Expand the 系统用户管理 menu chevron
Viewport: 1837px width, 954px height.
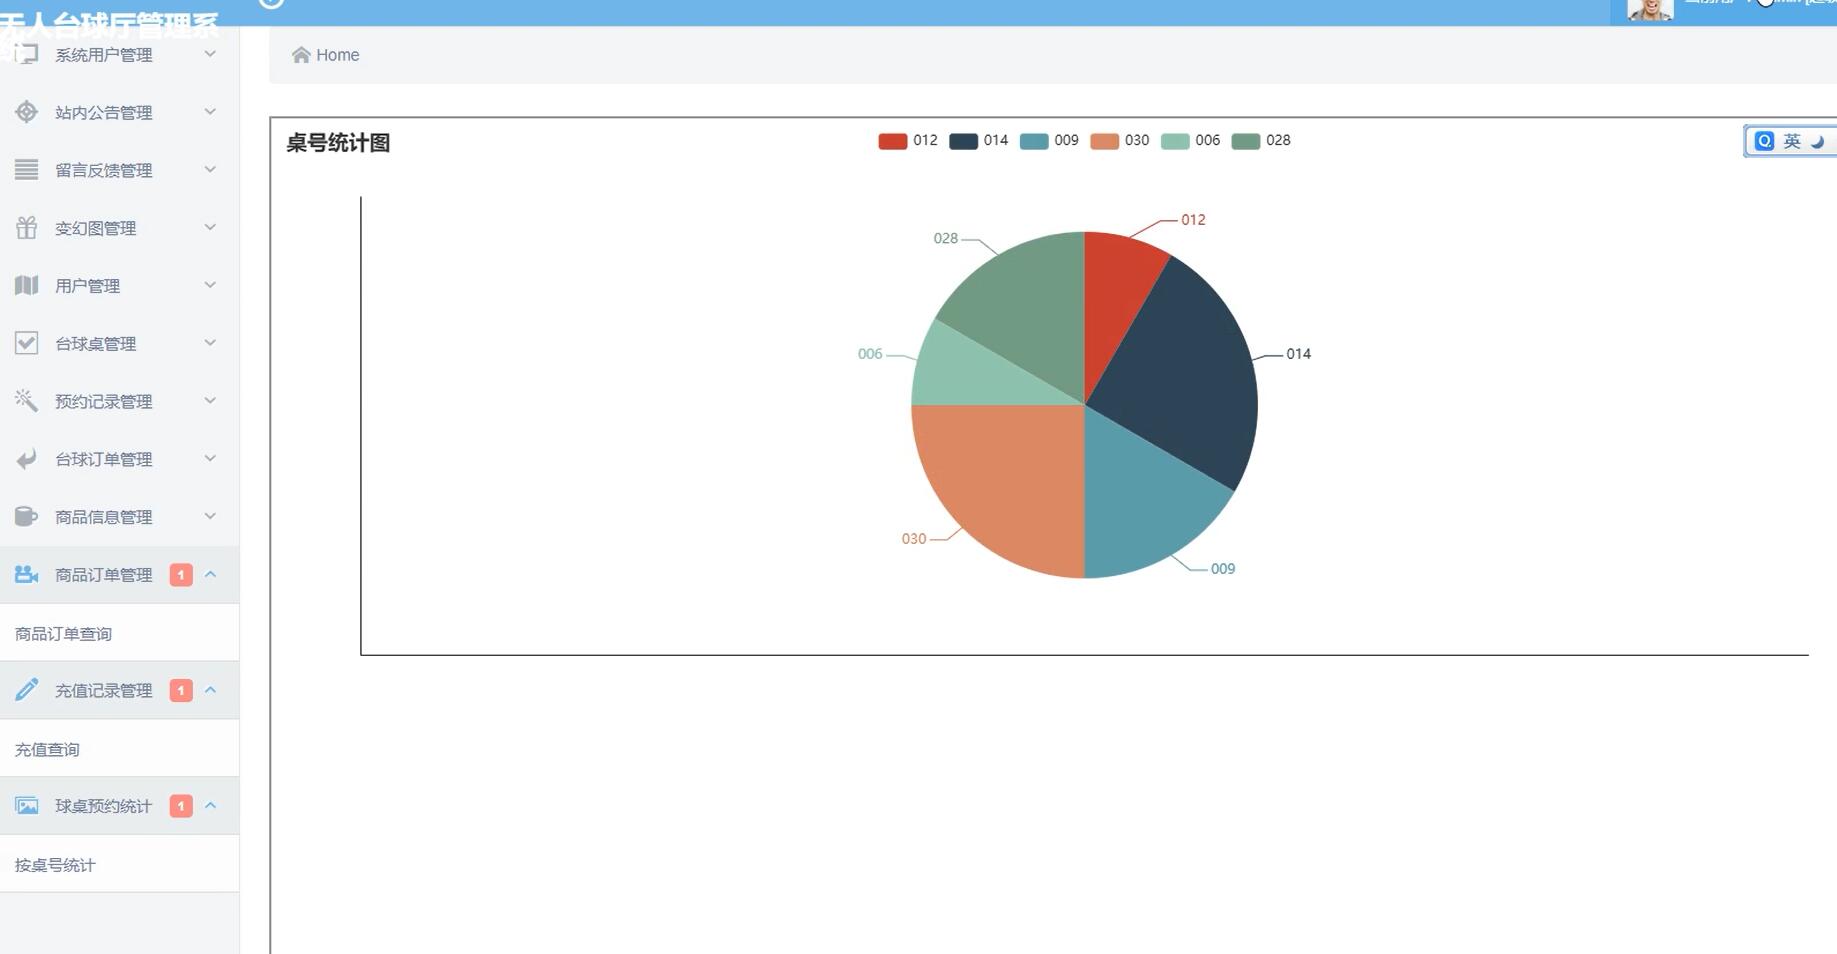point(210,54)
